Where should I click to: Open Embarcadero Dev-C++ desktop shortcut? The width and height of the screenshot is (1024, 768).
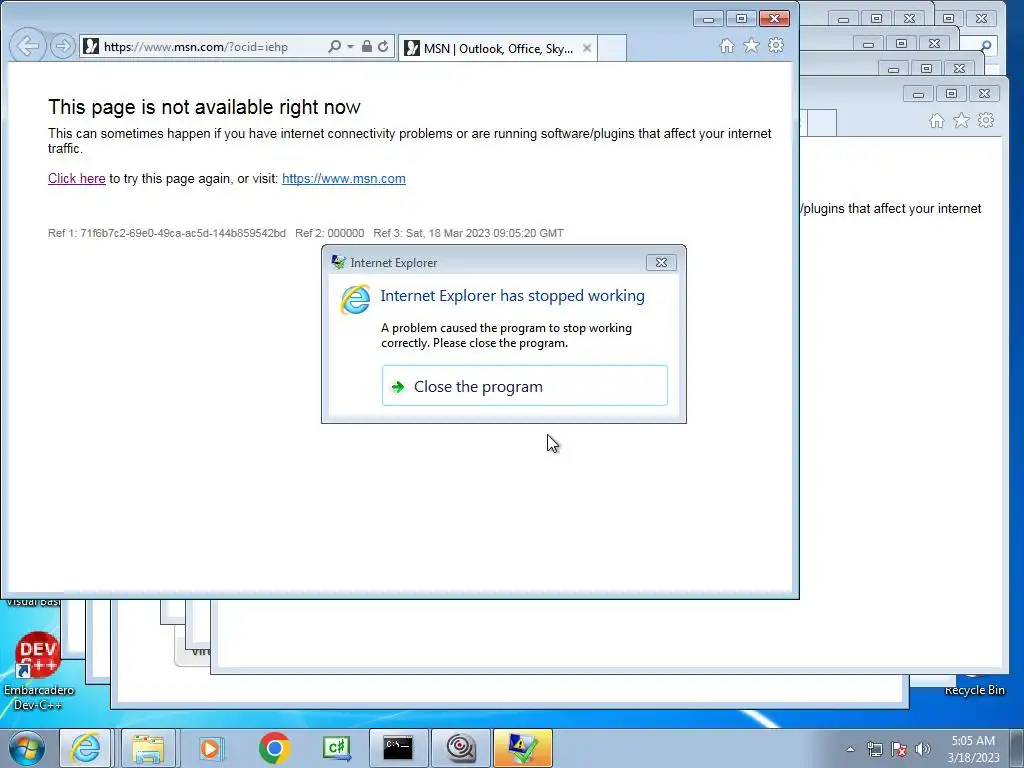[38, 669]
